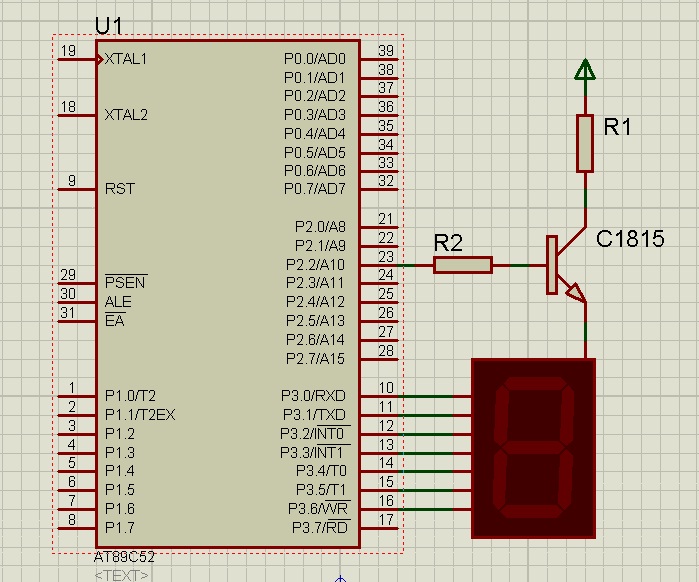Click the P2.2/A10 pin label
The height and width of the screenshot is (582, 699).
315,265
